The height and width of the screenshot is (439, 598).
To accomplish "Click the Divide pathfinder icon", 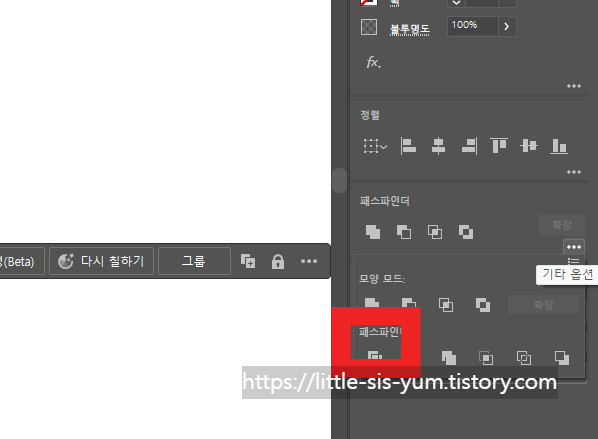I will pyautogui.click(x=375, y=355).
